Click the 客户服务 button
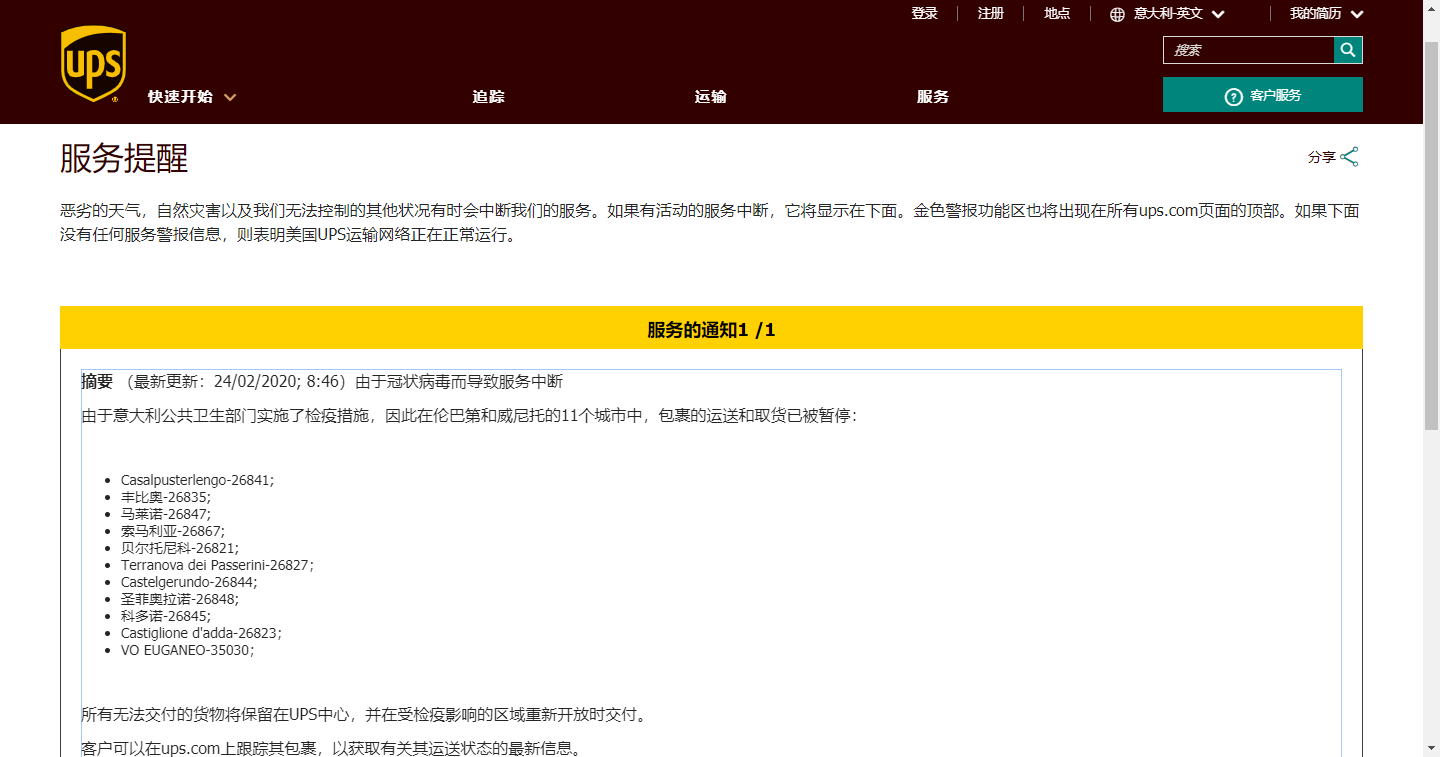This screenshot has width=1440, height=757. 1262,94
